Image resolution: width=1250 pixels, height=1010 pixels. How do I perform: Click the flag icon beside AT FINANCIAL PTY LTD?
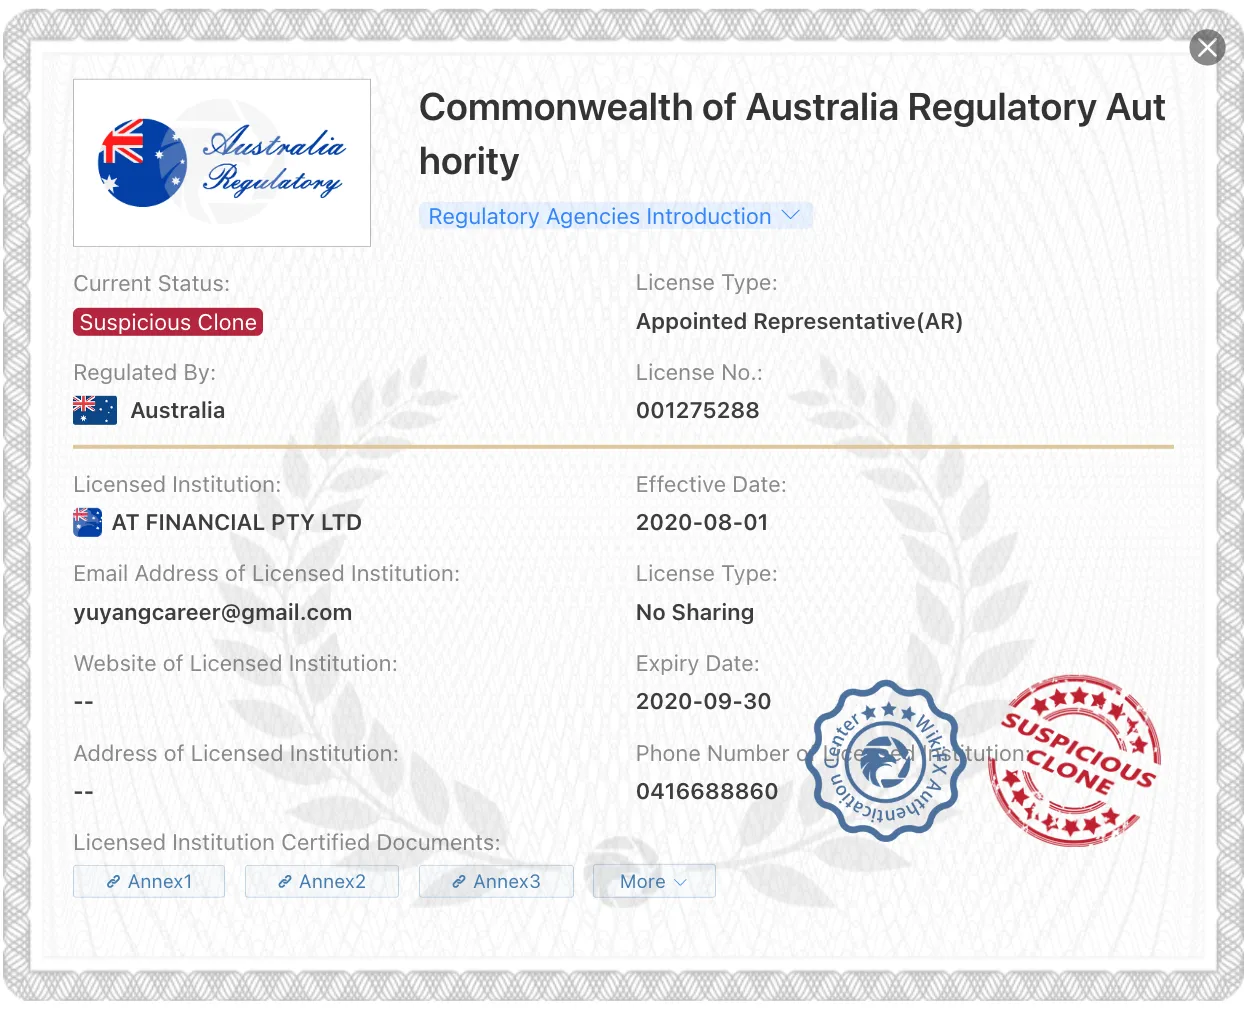click(88, 522)
